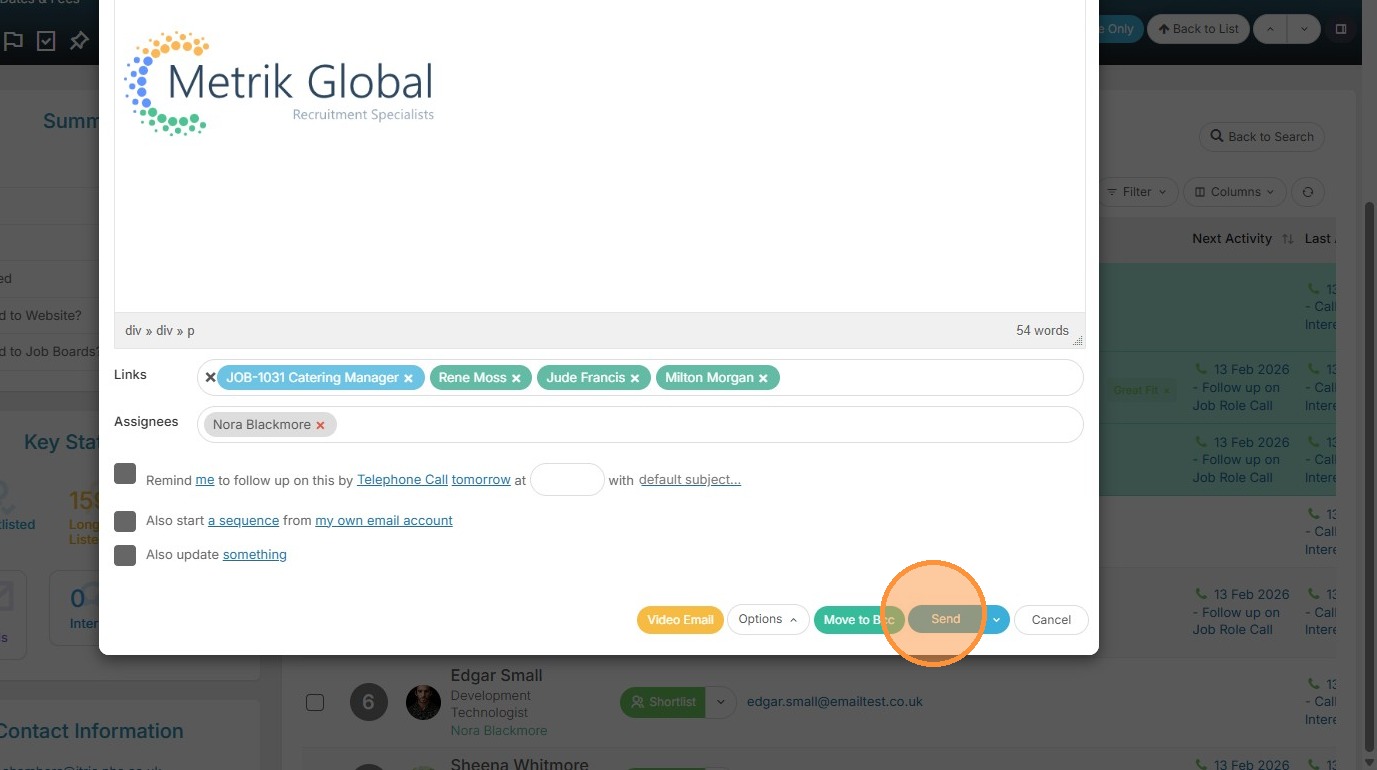Tick the Also start a sequence checkbox
The width and height of the screenshot is (1377, 770).
[125, 521]
